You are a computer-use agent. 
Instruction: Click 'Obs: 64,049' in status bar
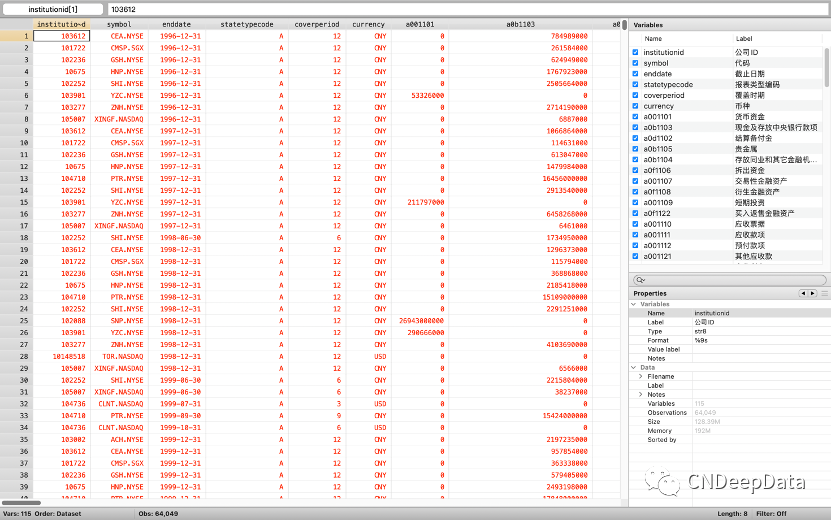[158, 514]
